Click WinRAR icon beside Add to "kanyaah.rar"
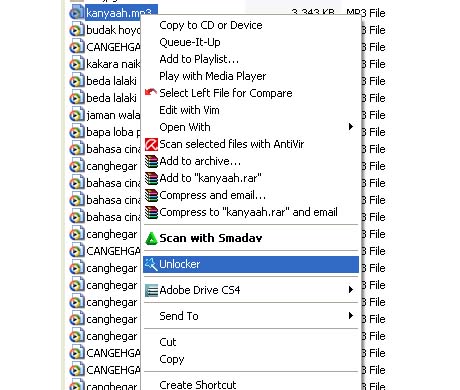This screenshot has height=390, width=460. (151, 178)
